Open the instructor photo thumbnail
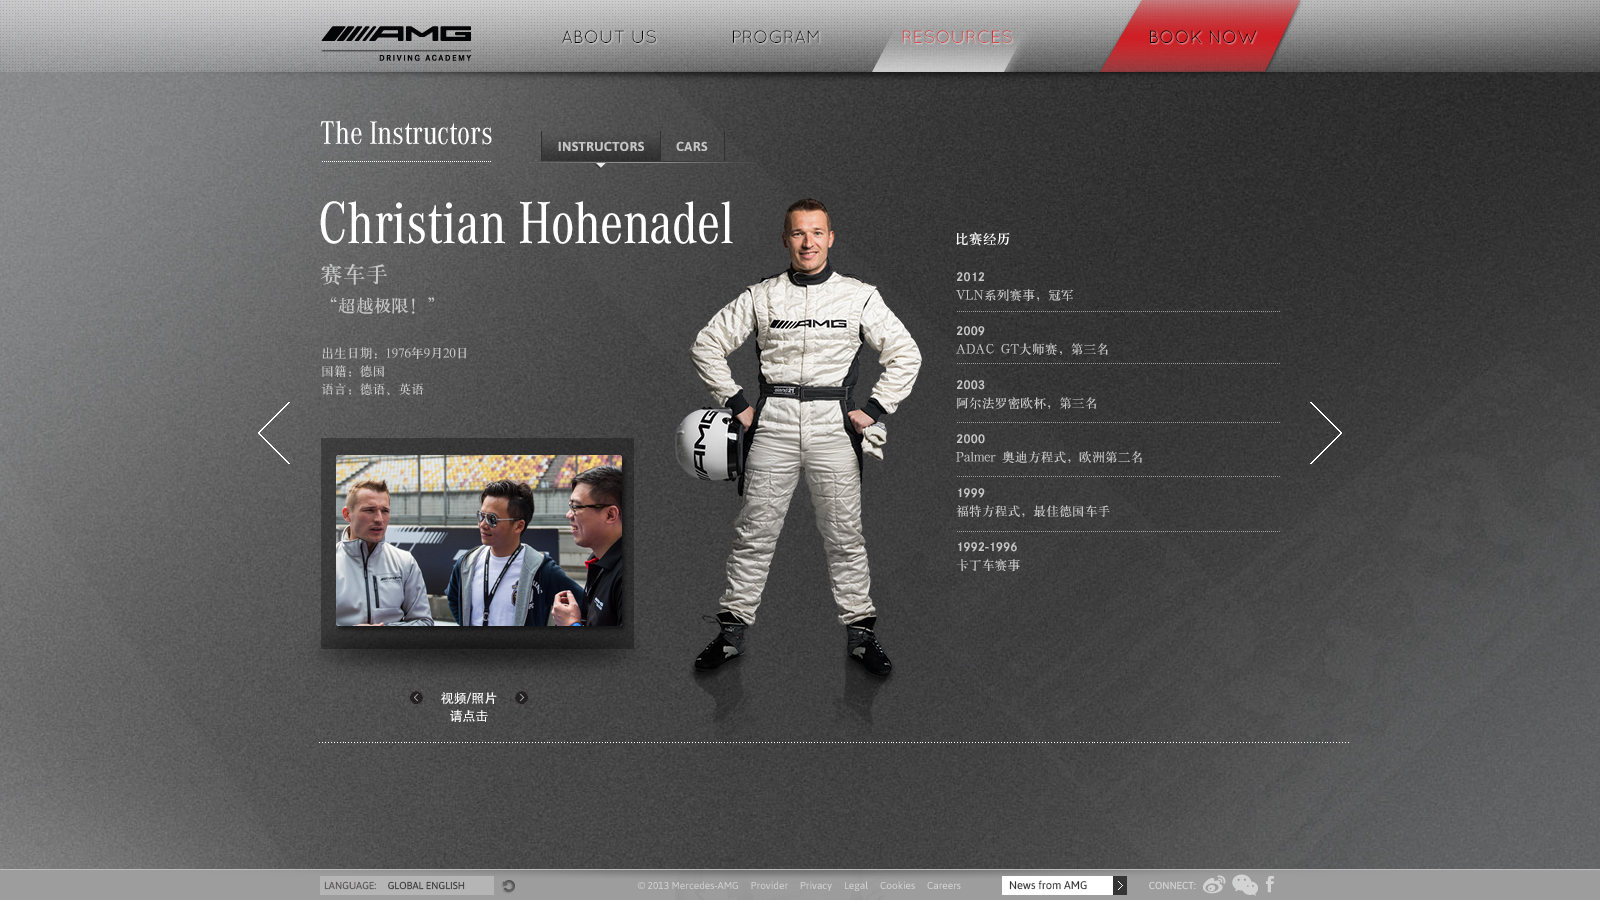Screen dimensions: 1600x900 coord(478,541)
